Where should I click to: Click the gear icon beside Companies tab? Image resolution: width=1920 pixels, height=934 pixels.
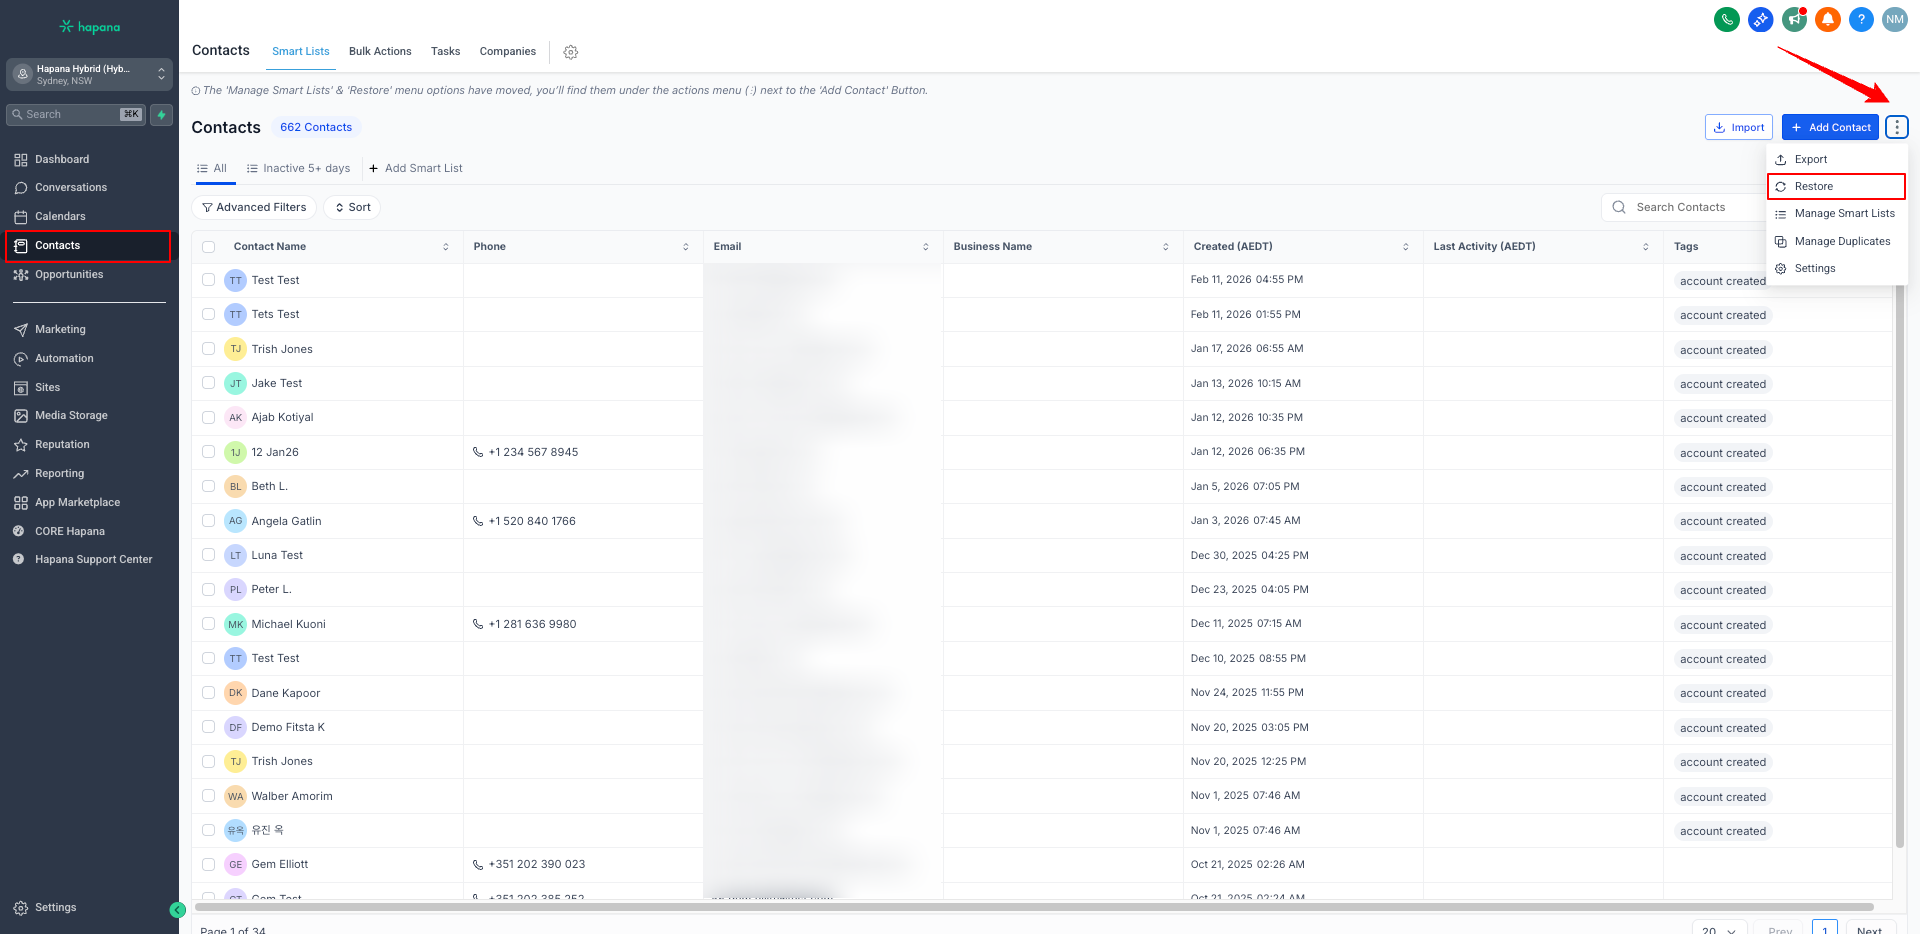(x=571, y=52)
